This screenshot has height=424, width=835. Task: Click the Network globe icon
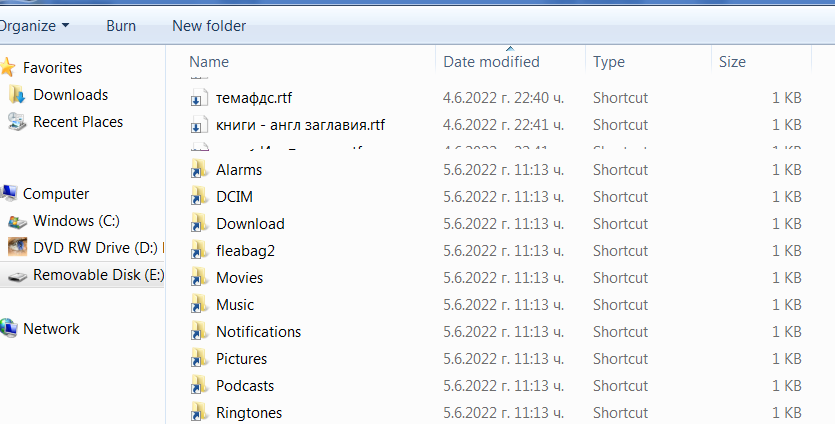point(9,328)
